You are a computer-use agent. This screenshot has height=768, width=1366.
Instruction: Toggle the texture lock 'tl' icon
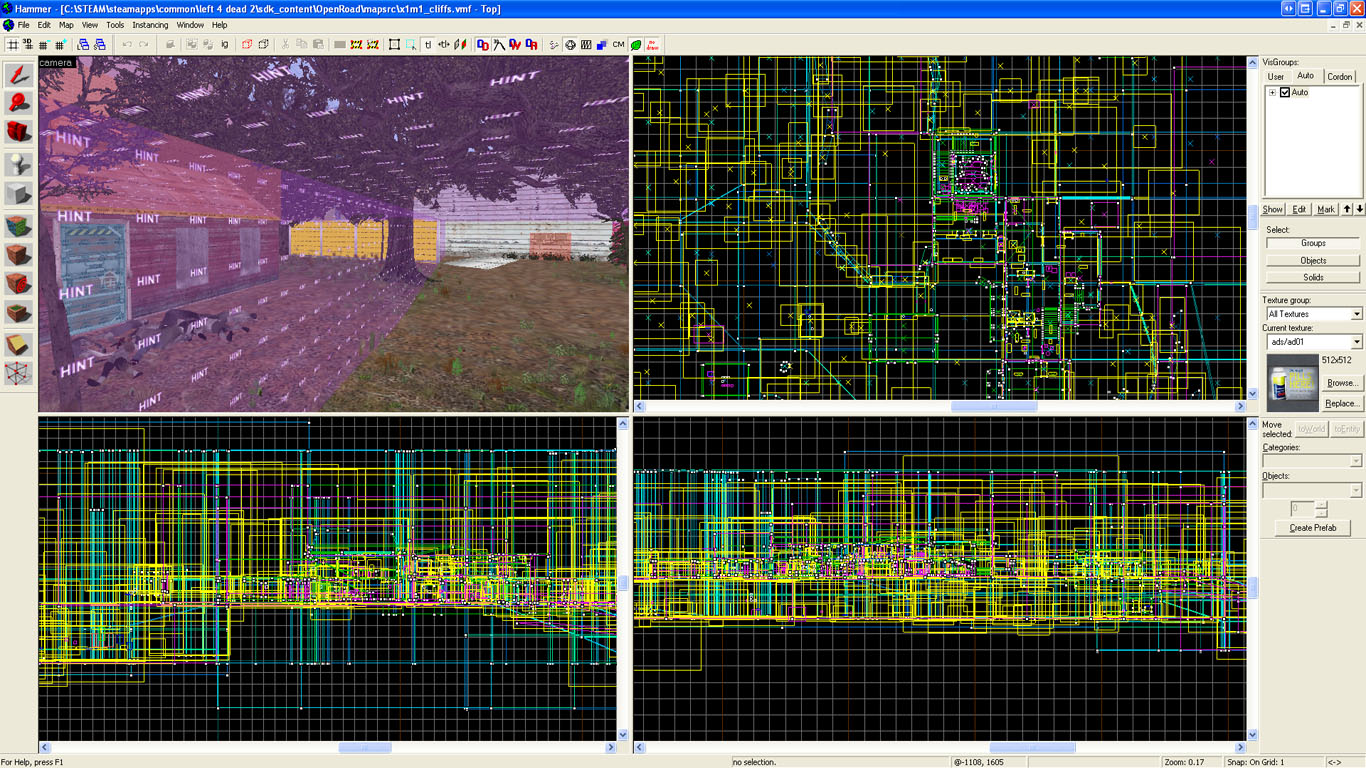pos(428,45)
